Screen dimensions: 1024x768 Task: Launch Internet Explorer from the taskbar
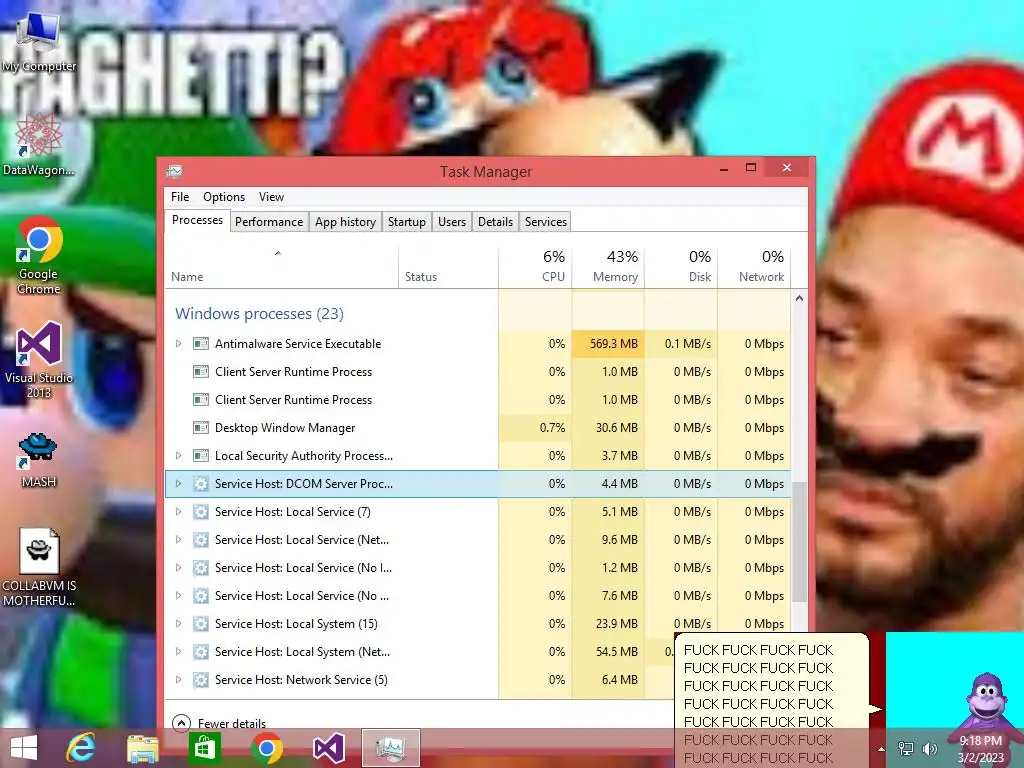point(81,748)
